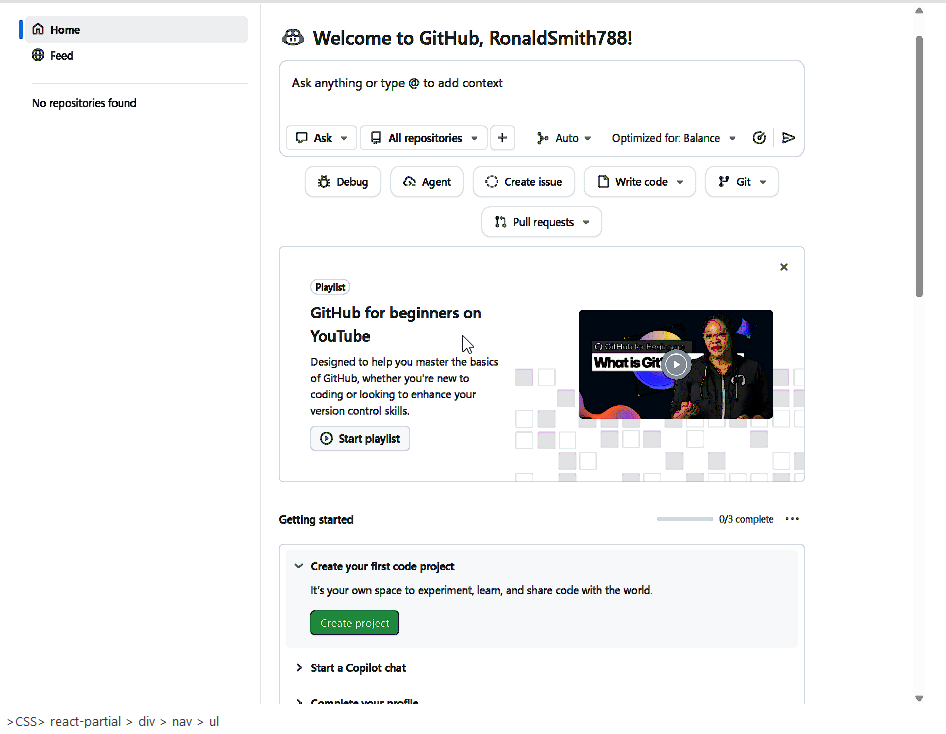The height and width of the screenshot is (734, 946).
Task: Open the Pull requests dropdown
Action: tap(541, 222)
